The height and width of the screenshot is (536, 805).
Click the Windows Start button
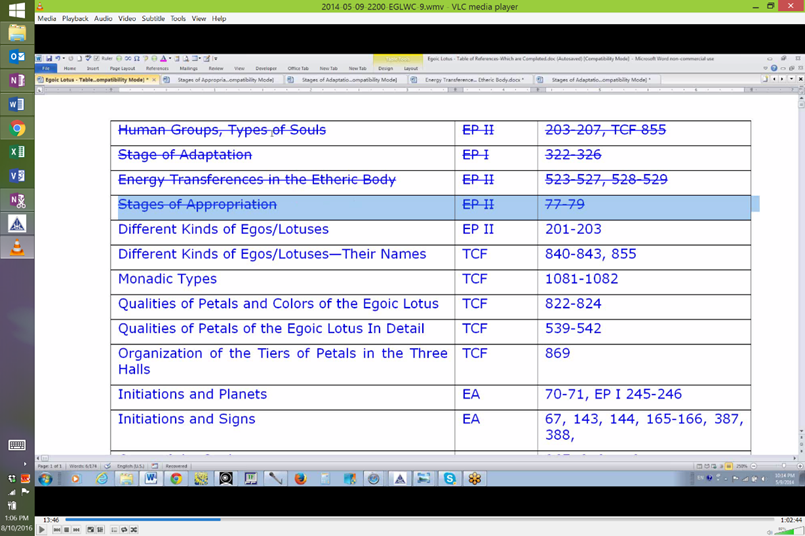(x=17, y=10)
